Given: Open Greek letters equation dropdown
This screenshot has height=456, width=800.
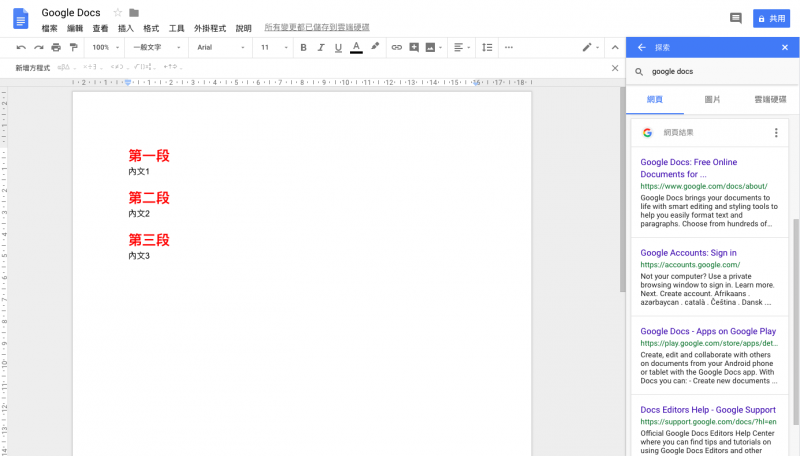Looking at the screenshot, I should pyautogui.click(x=67, y=67).
